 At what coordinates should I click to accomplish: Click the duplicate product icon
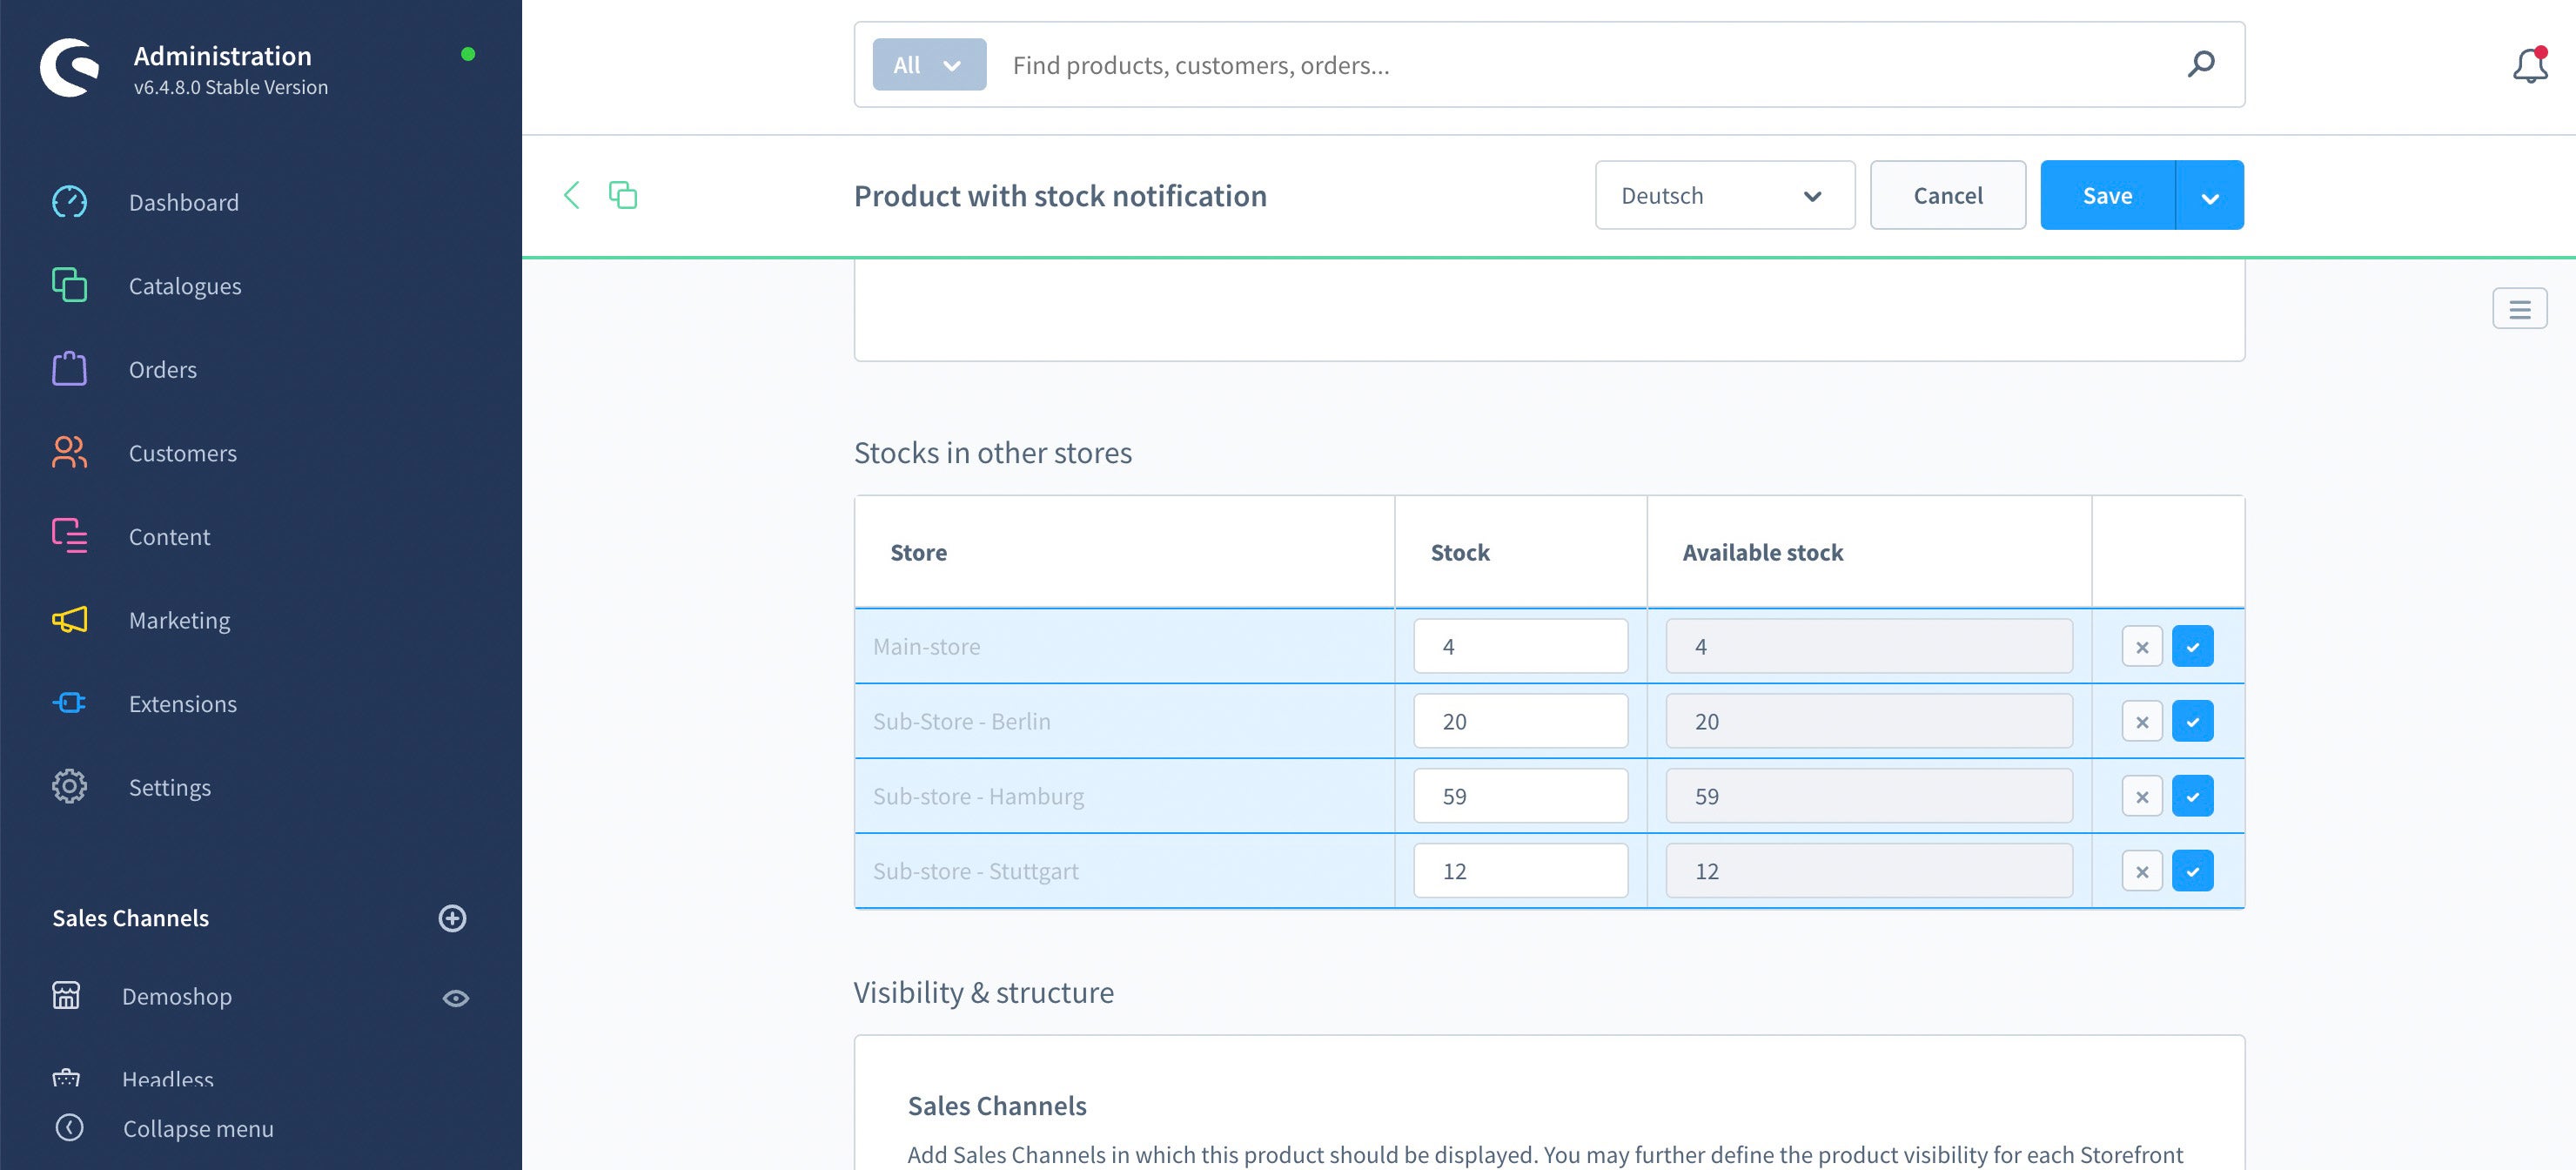coord(622,195)
